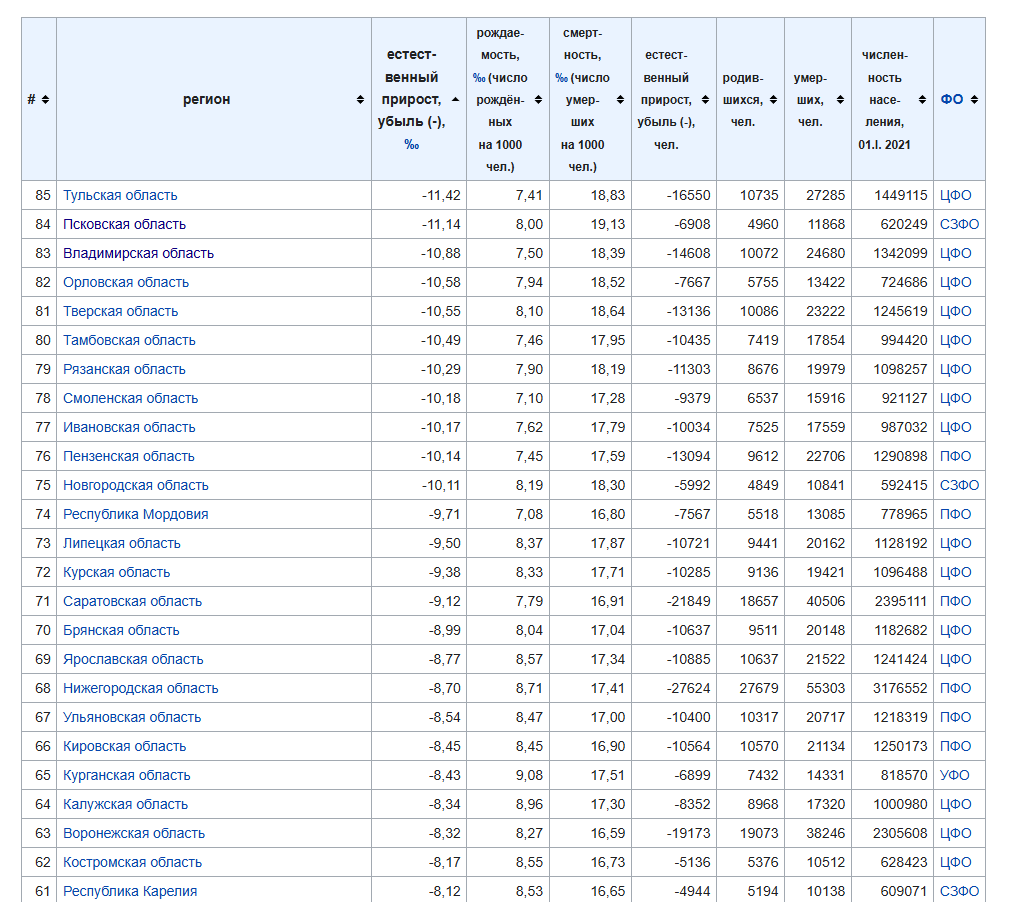
Task: Sort table by the ФО column arrows
Action: [x=974, y=99]
